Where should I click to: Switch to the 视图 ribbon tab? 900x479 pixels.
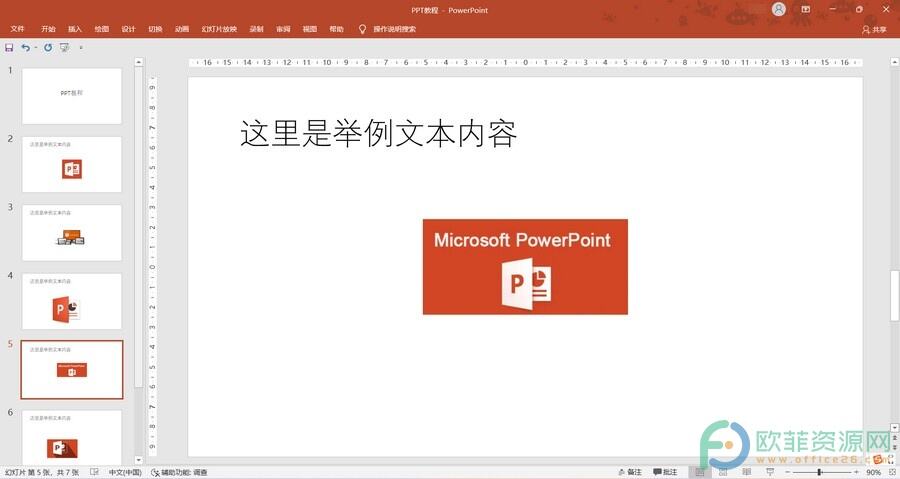pyautogui.click(x=310, y=29)
